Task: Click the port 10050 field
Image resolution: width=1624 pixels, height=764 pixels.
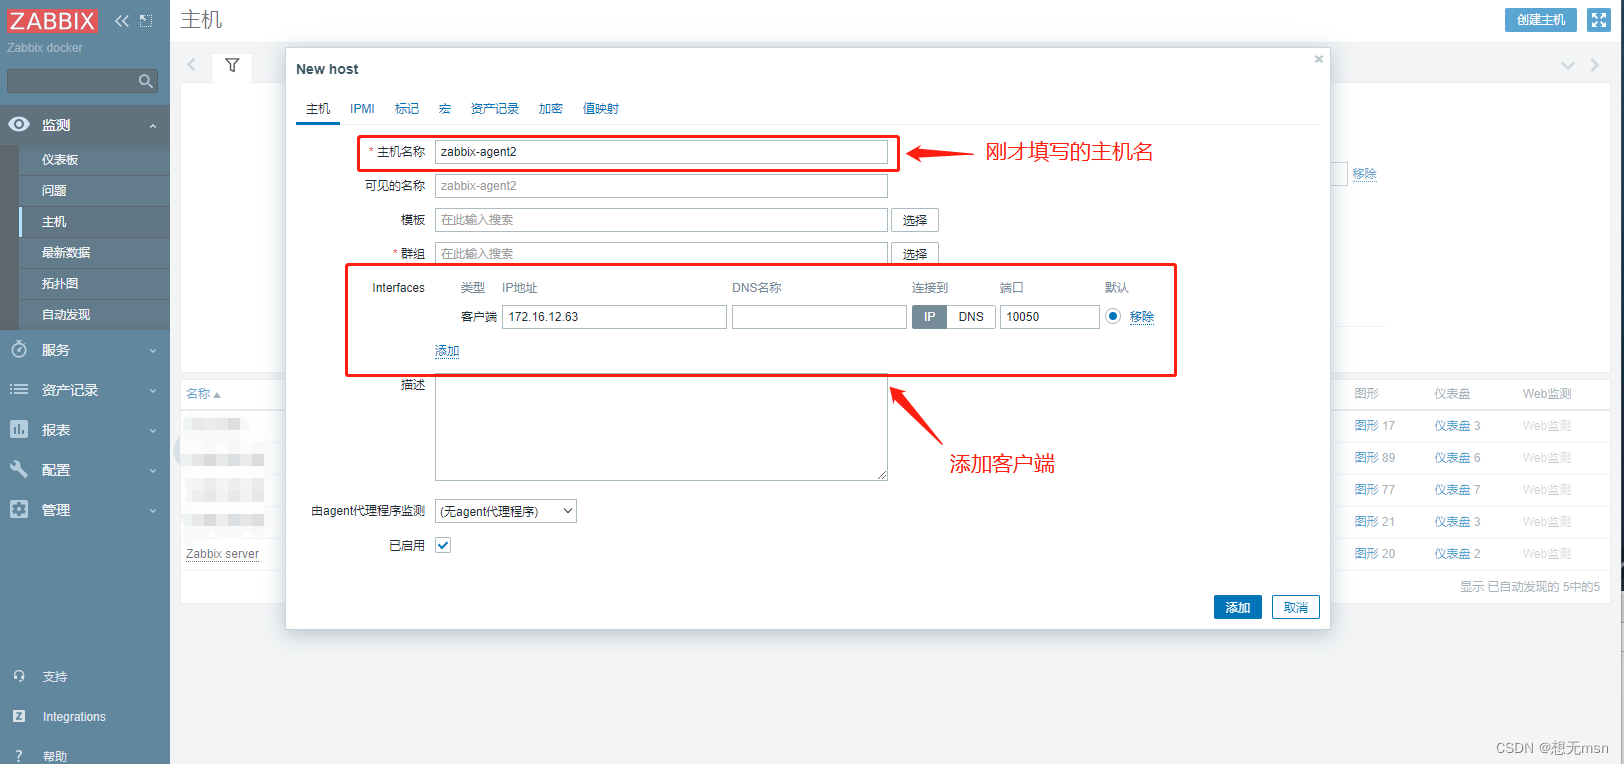Action: 1050,317
